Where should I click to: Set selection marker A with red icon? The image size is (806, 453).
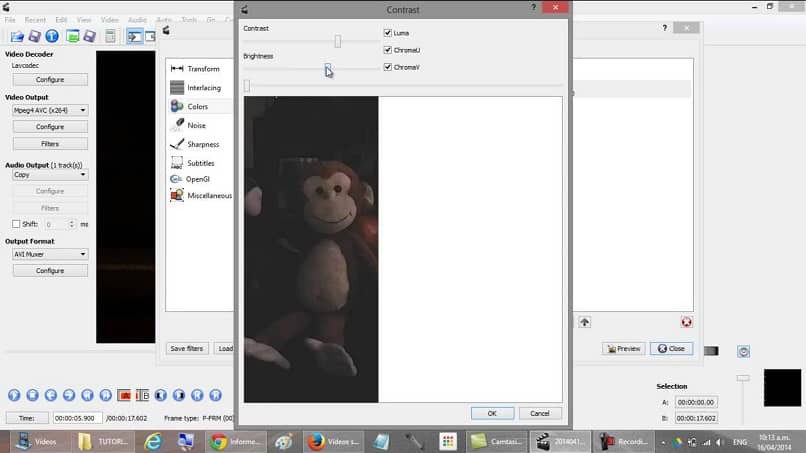124,395
